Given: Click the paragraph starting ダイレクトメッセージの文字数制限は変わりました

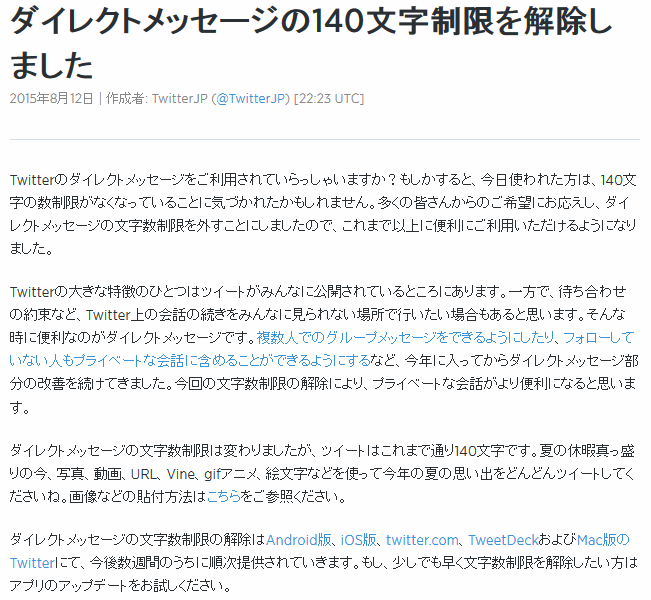Looking at the screenshot, I should click(x=322, y=473).
